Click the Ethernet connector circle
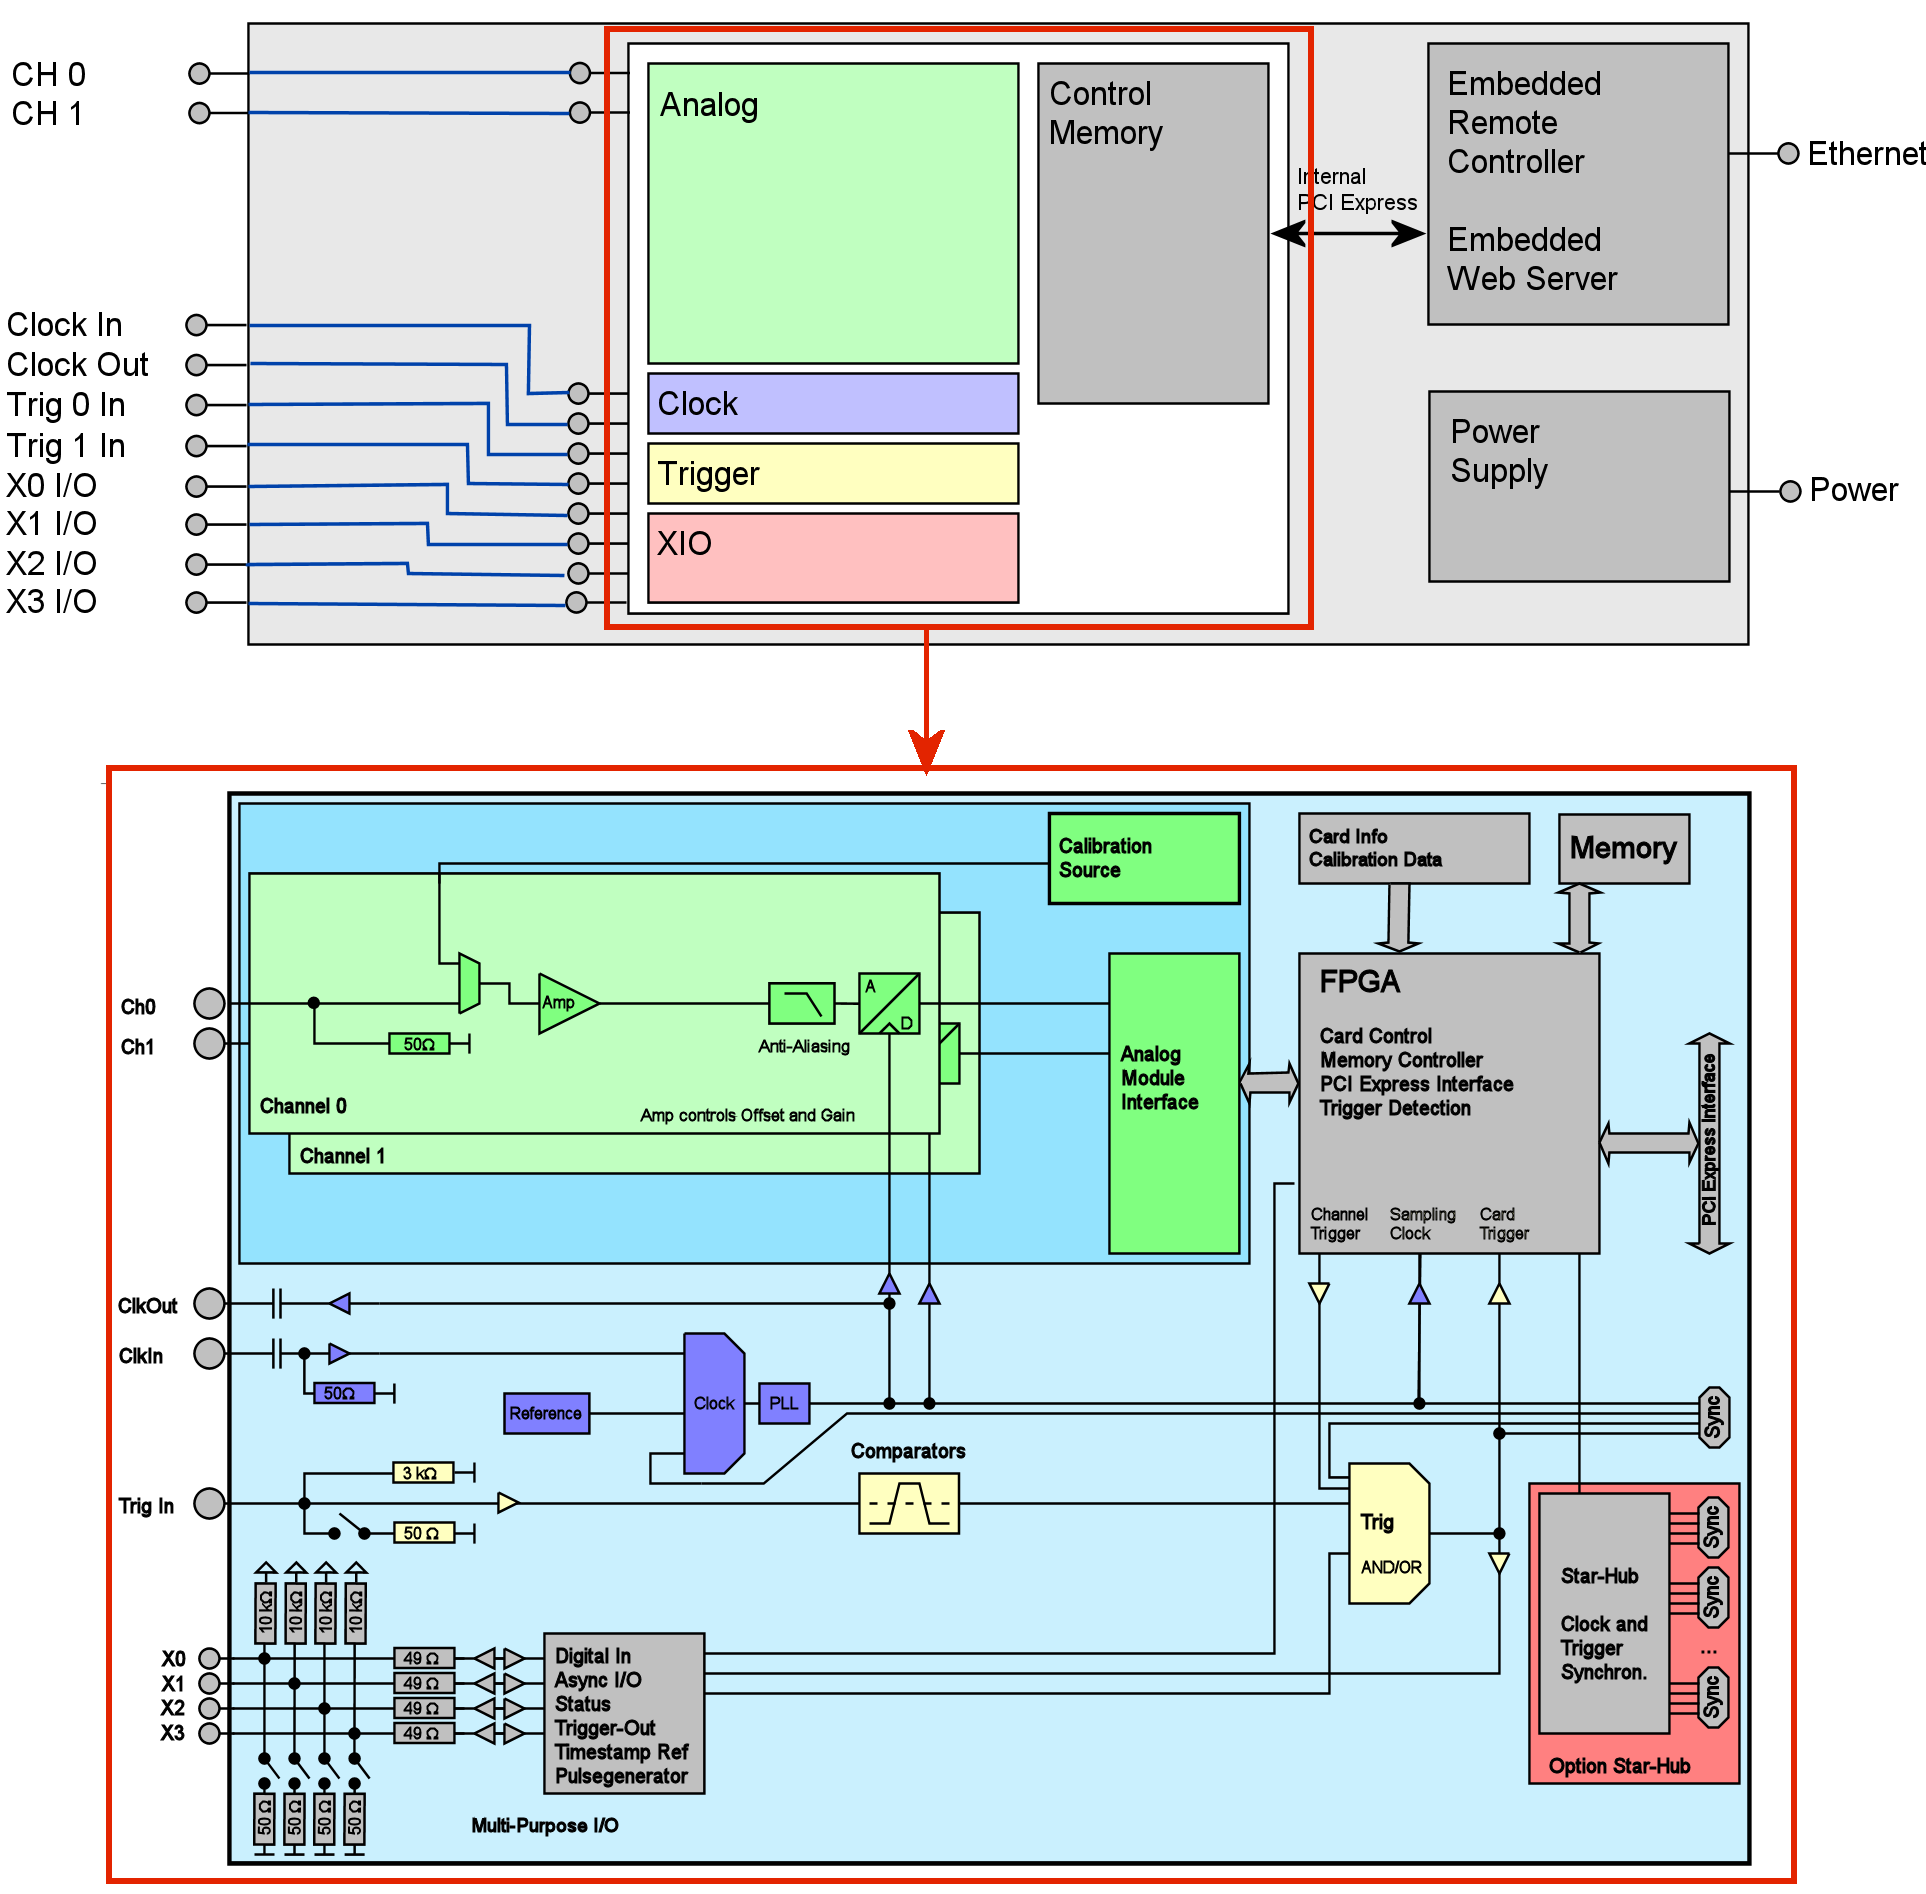The width and height of the screenshot is (1926, 1894). pos(1788,153)
